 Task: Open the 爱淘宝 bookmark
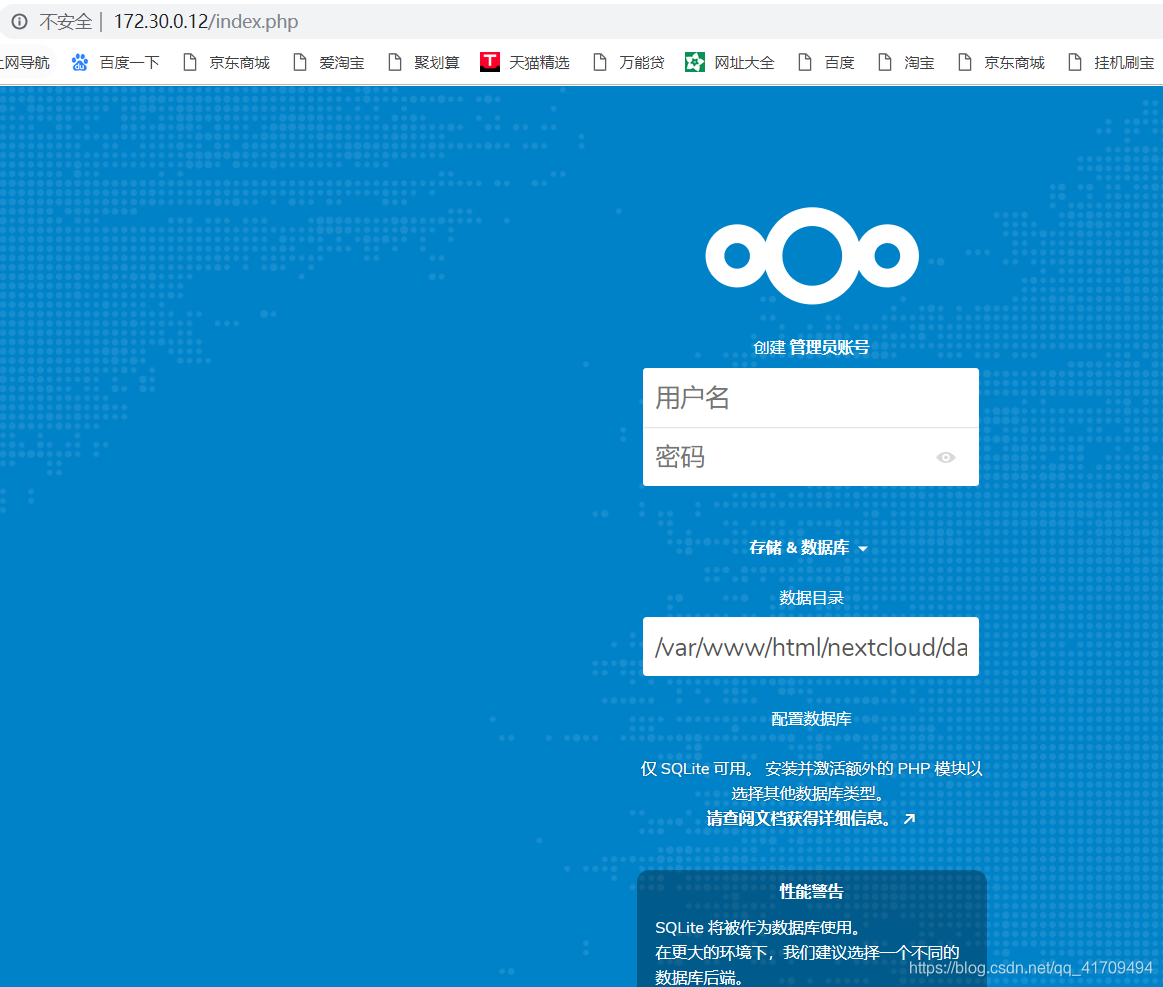(329, 62)
